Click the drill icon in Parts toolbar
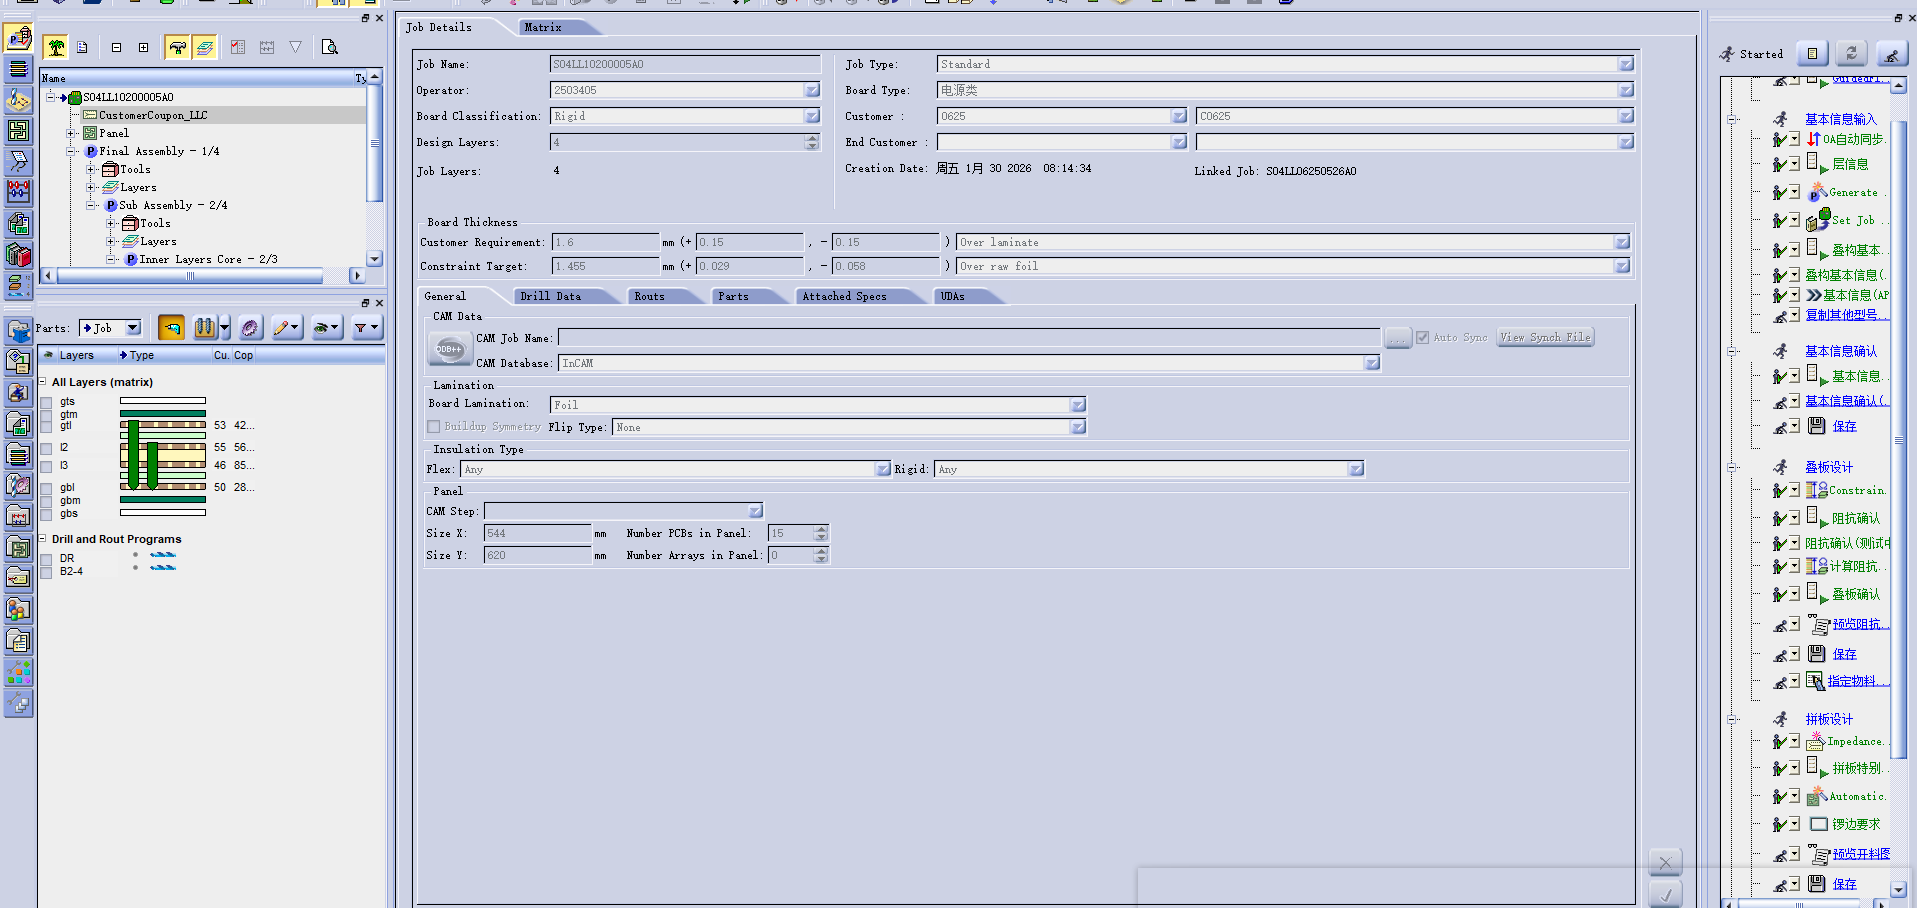 click(x=204, y=328)
